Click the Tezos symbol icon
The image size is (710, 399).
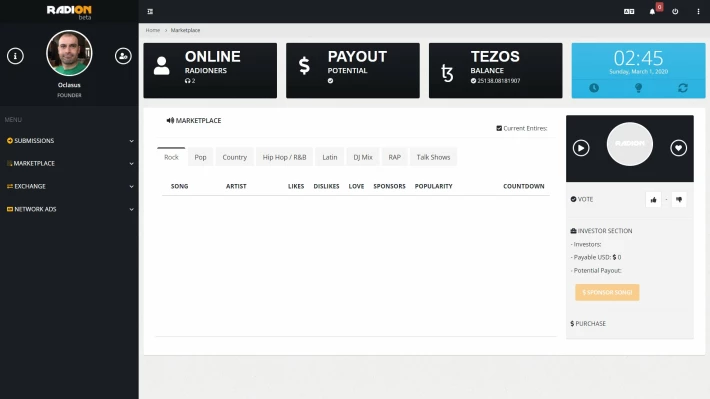(x=447, y=73)
